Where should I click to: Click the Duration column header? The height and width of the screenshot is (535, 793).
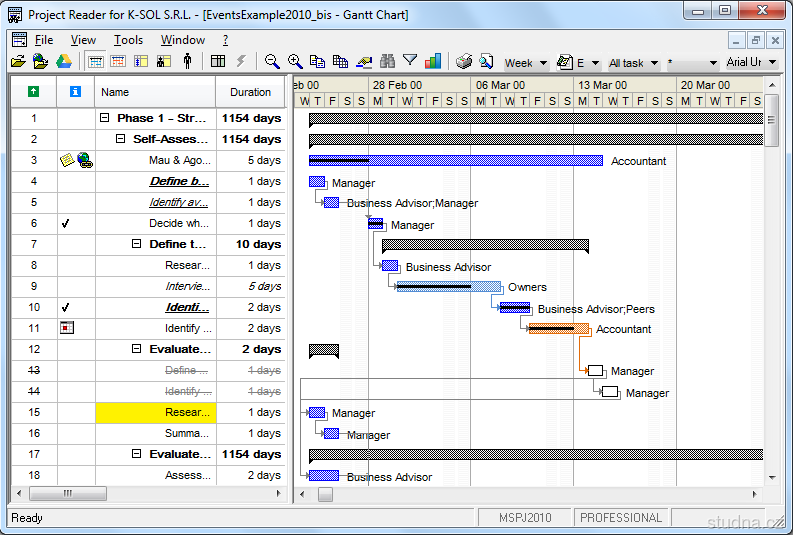[x=250, y=92]
